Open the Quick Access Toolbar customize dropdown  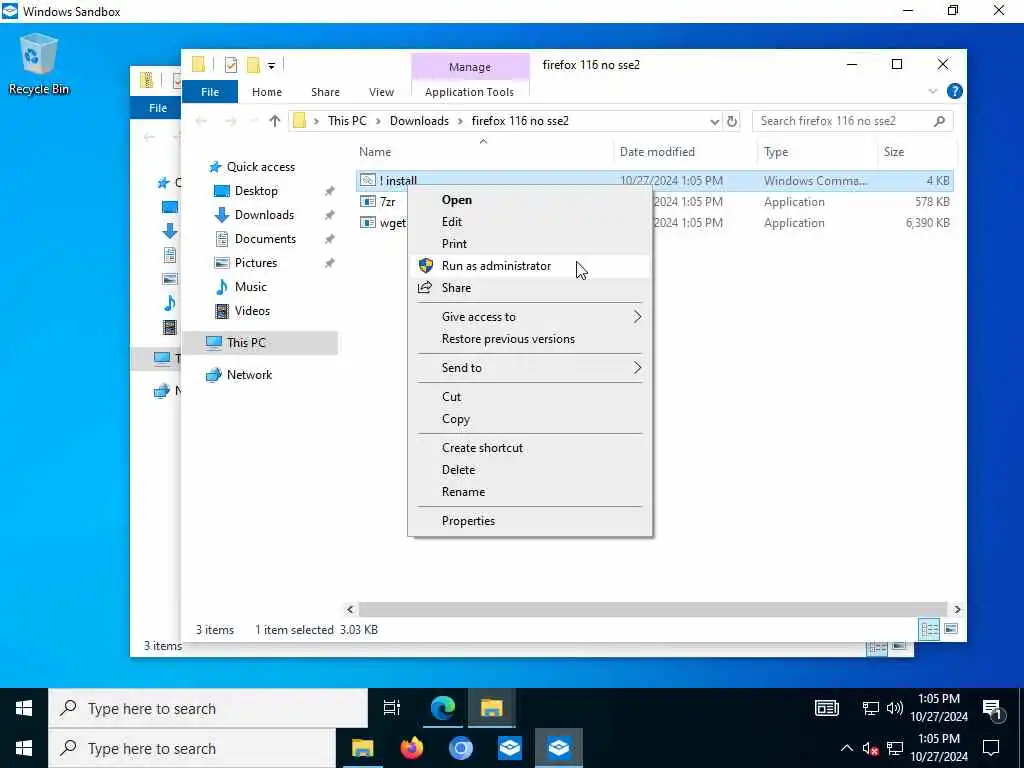[x=272, y=65]
